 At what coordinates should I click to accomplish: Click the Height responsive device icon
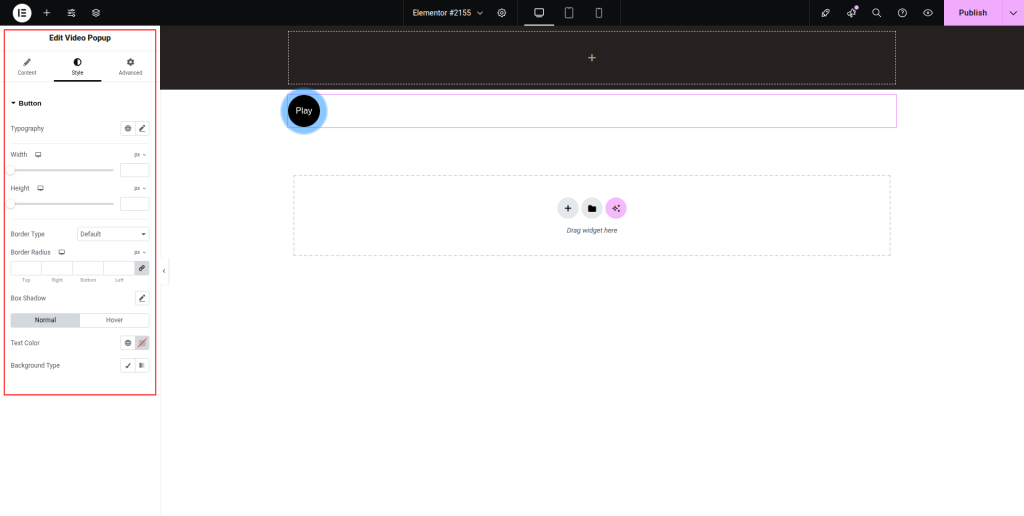tap(40, 188)
